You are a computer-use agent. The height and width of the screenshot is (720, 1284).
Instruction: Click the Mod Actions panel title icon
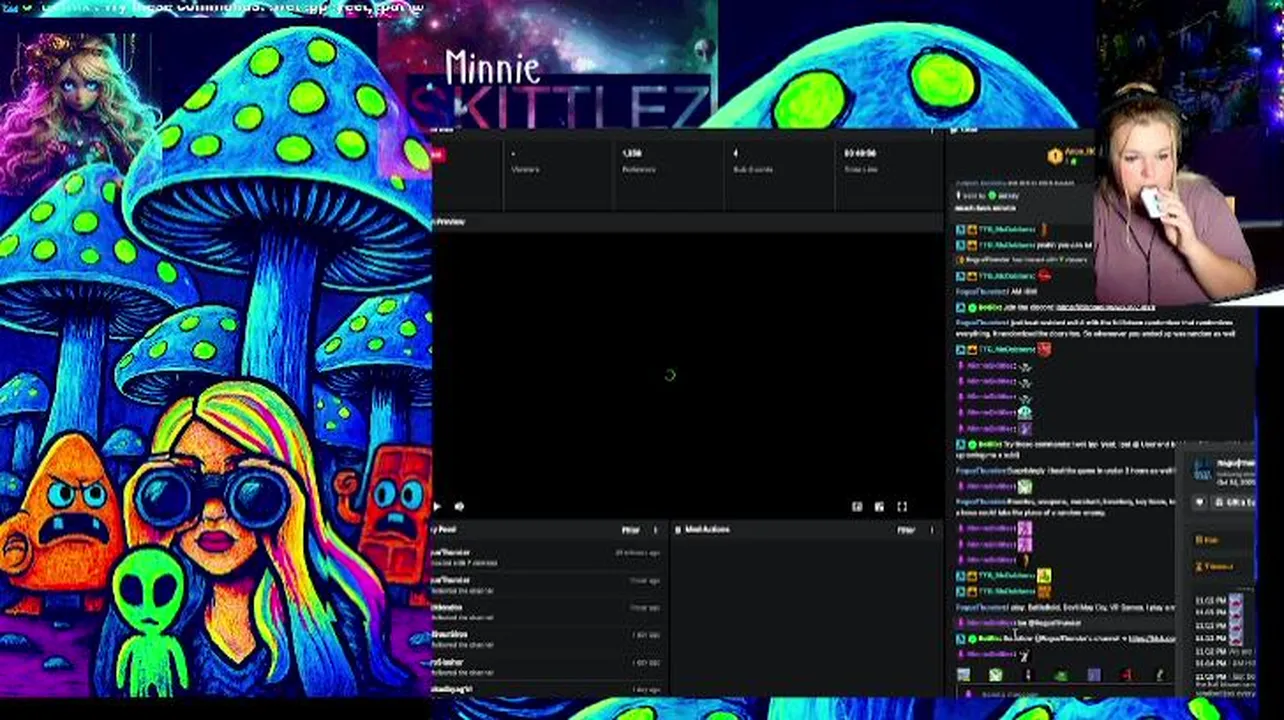(678, 530)
